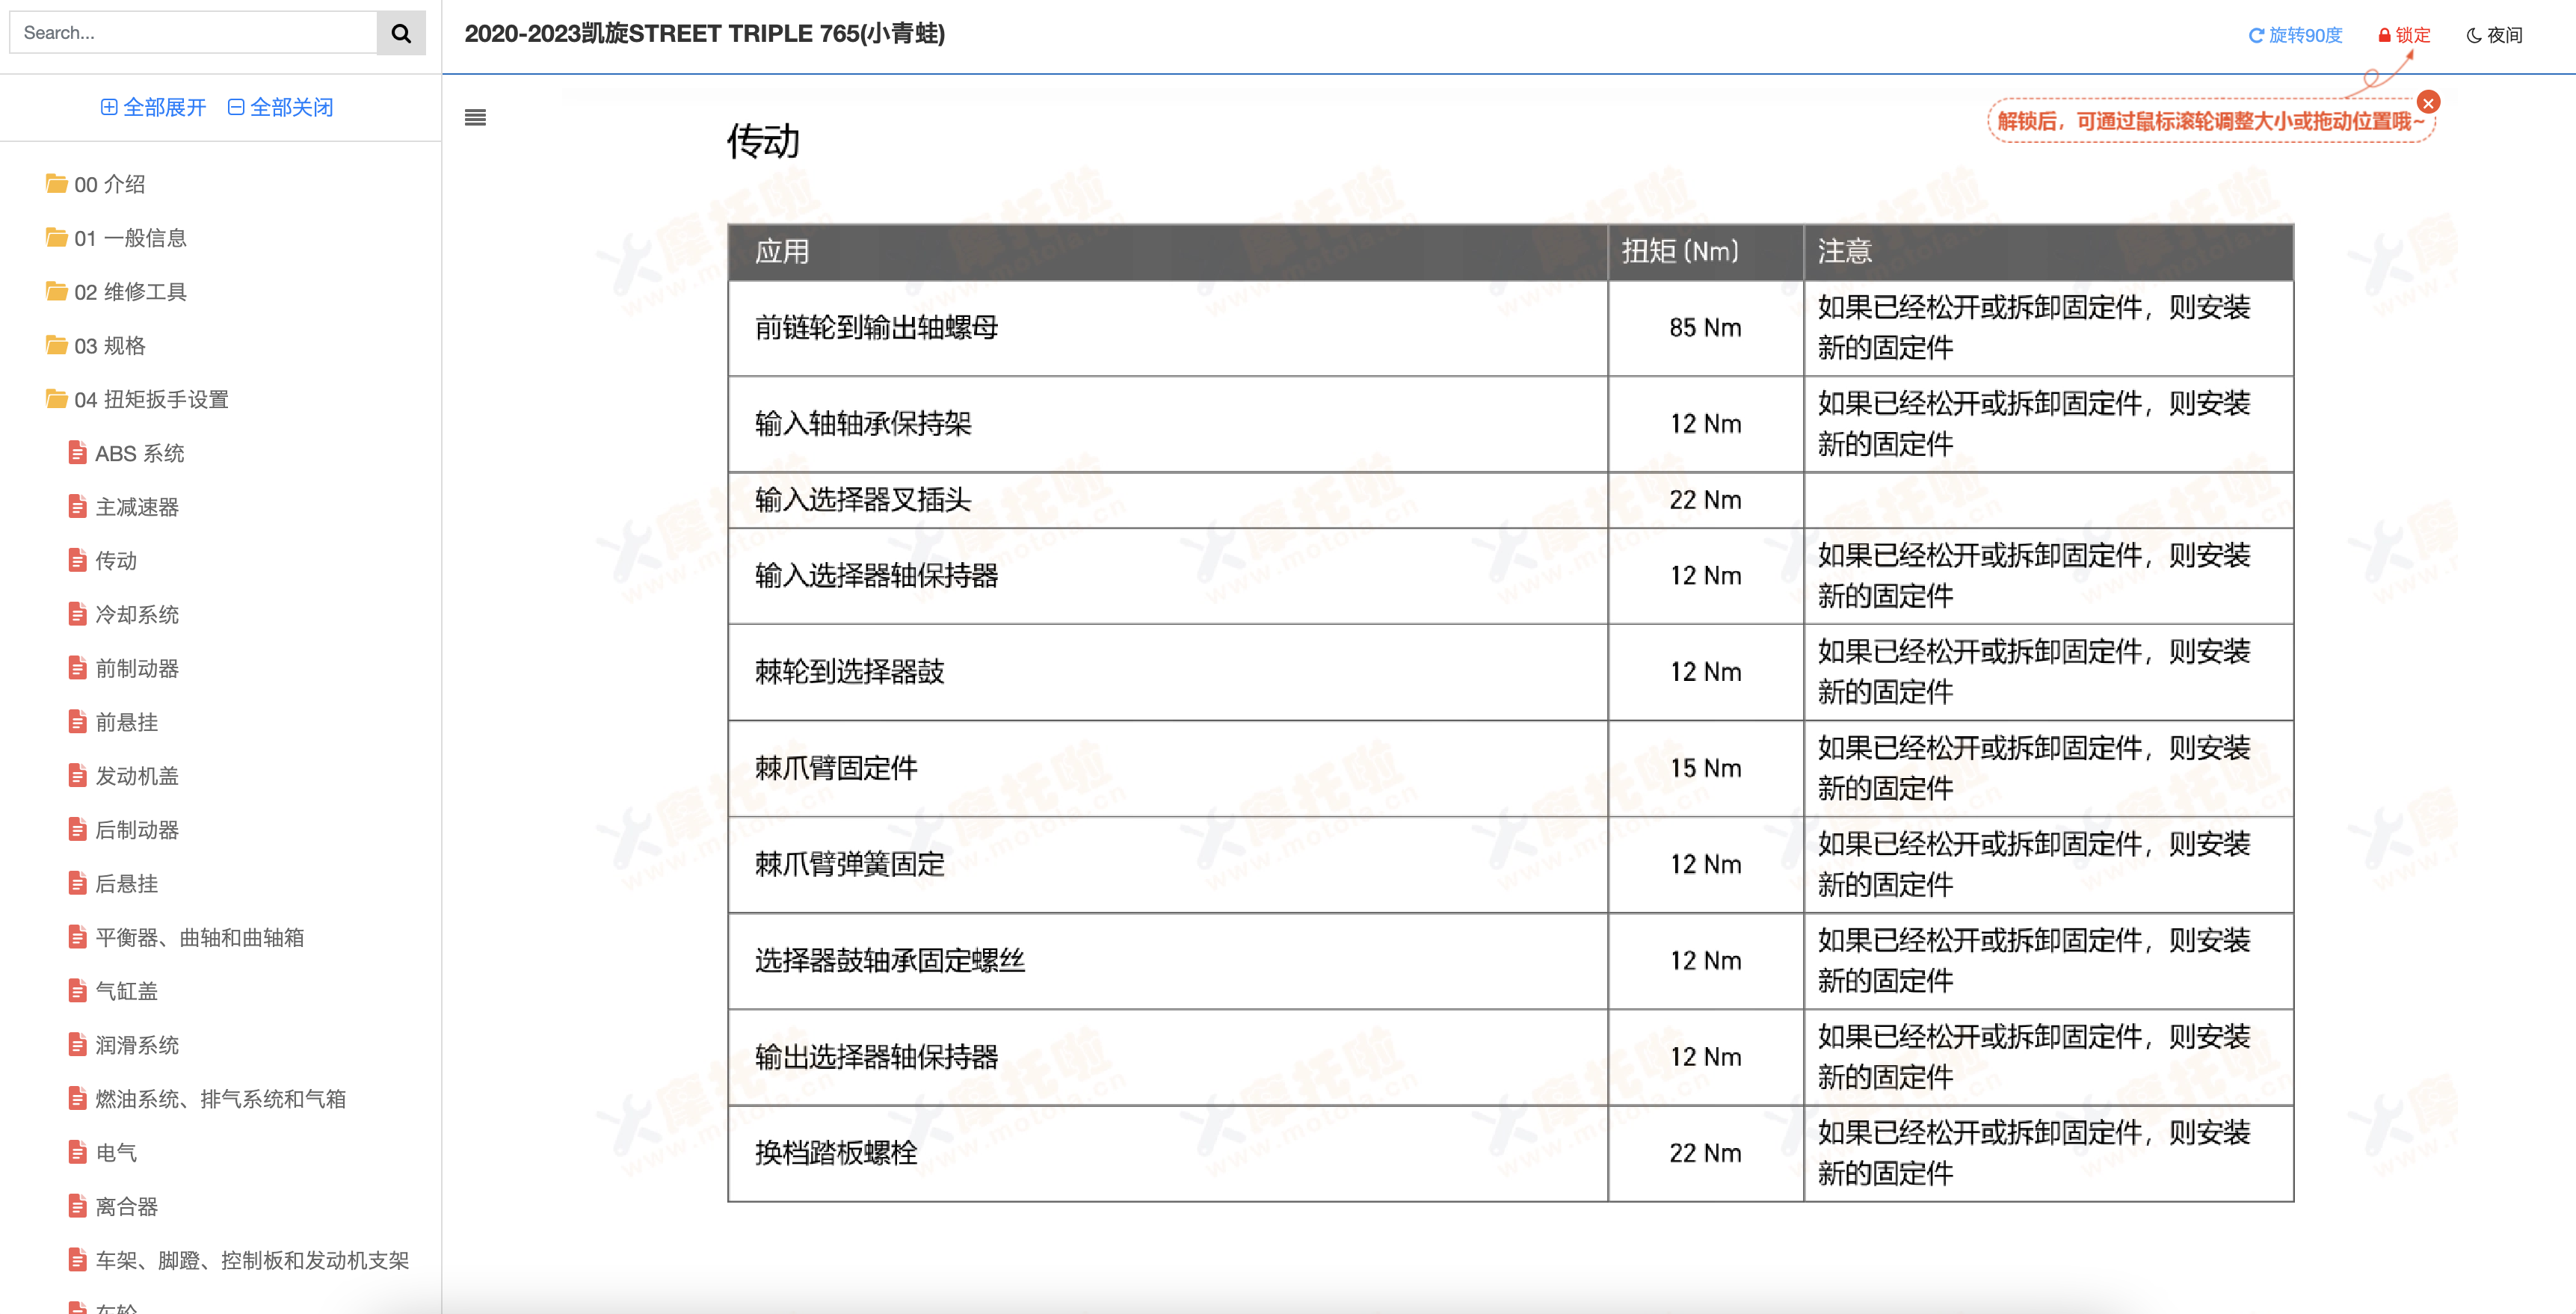The width and height of the screenshot is (2576, 1314).
Task: Open the 气缸盖 document
Action: 126,991
